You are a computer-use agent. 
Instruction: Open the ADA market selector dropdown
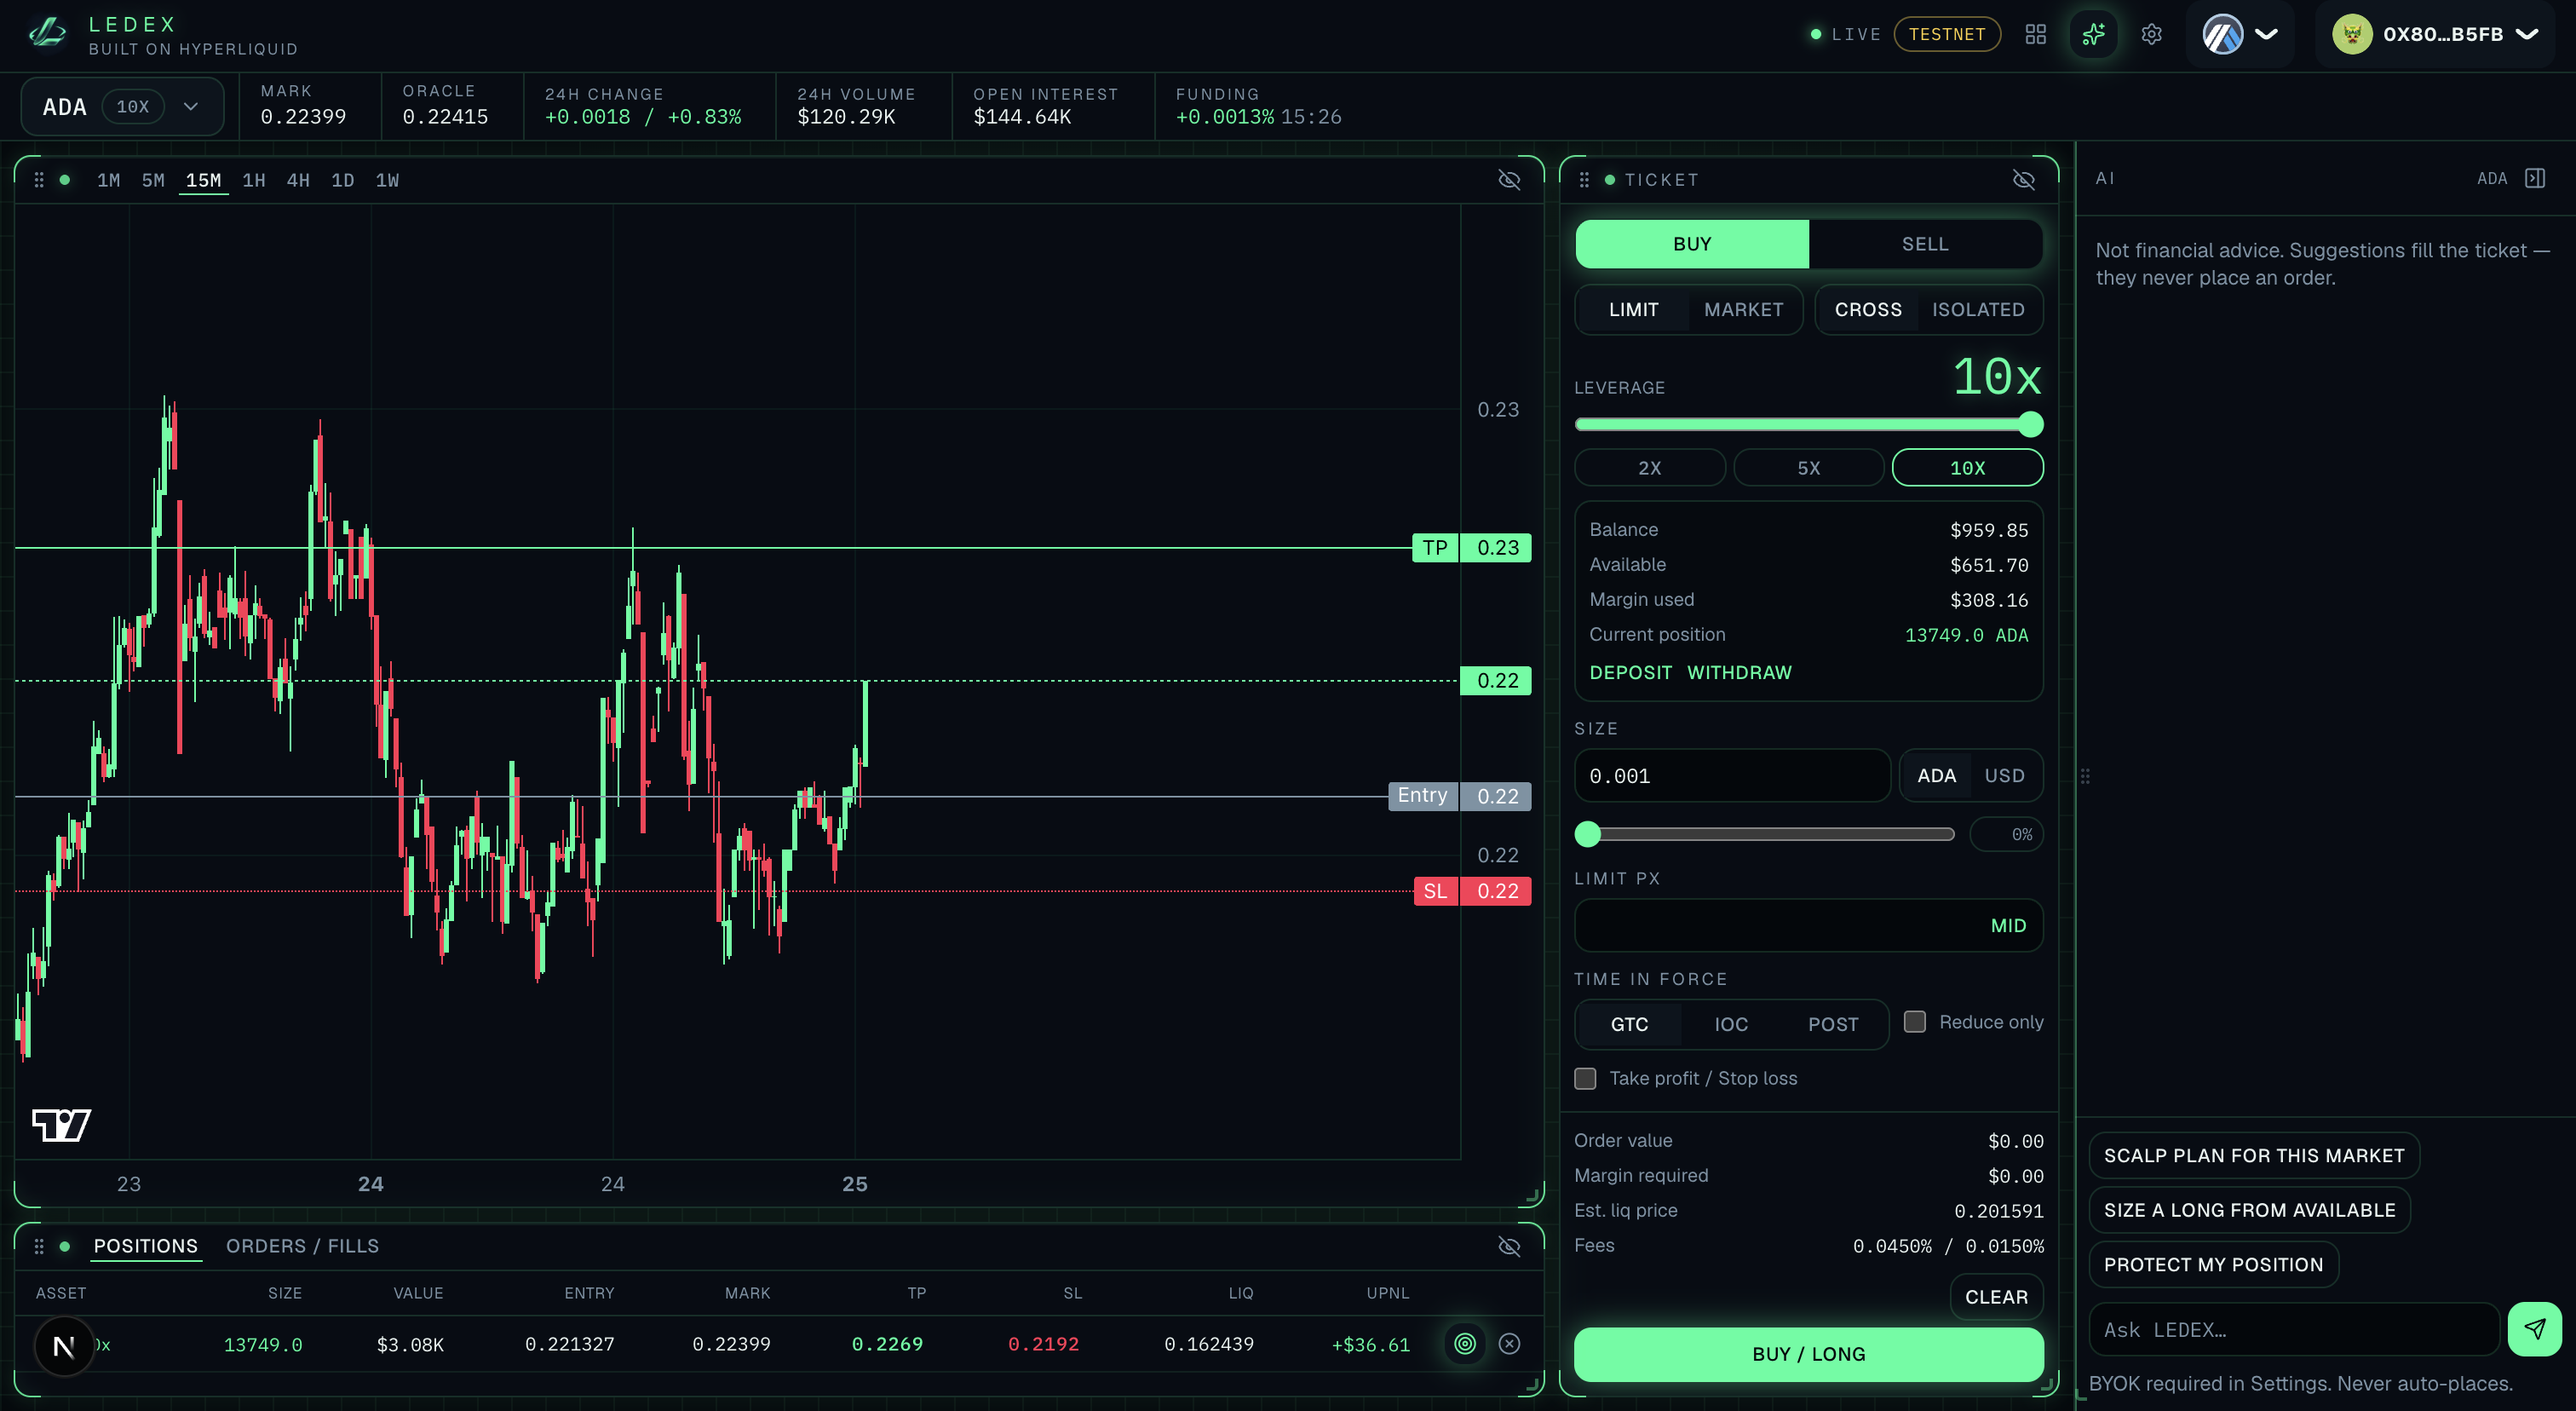tap(121, 107)
